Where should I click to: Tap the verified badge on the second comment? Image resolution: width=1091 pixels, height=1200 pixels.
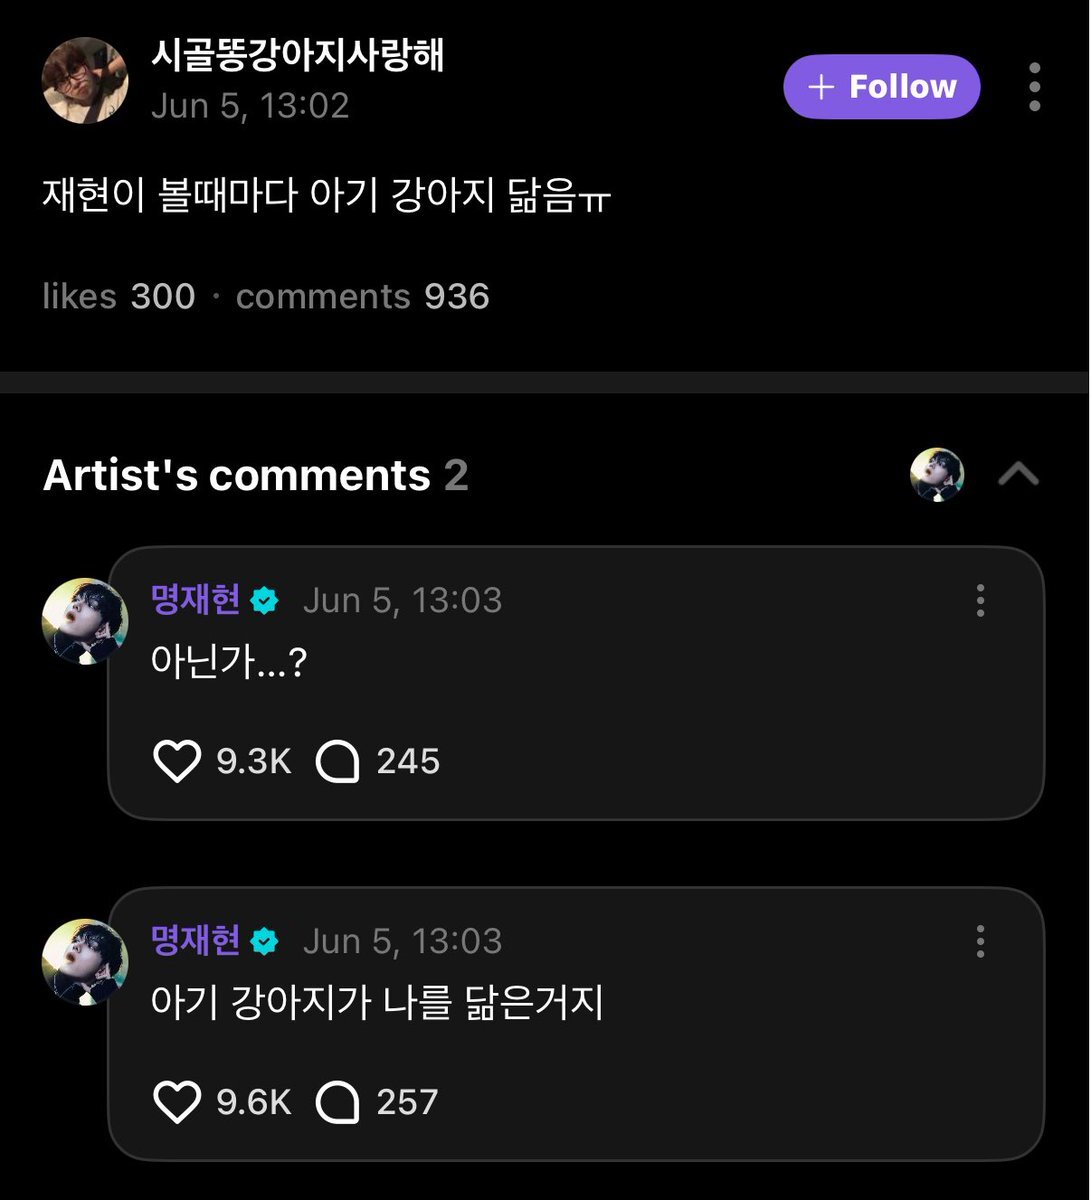pos(264,942)
